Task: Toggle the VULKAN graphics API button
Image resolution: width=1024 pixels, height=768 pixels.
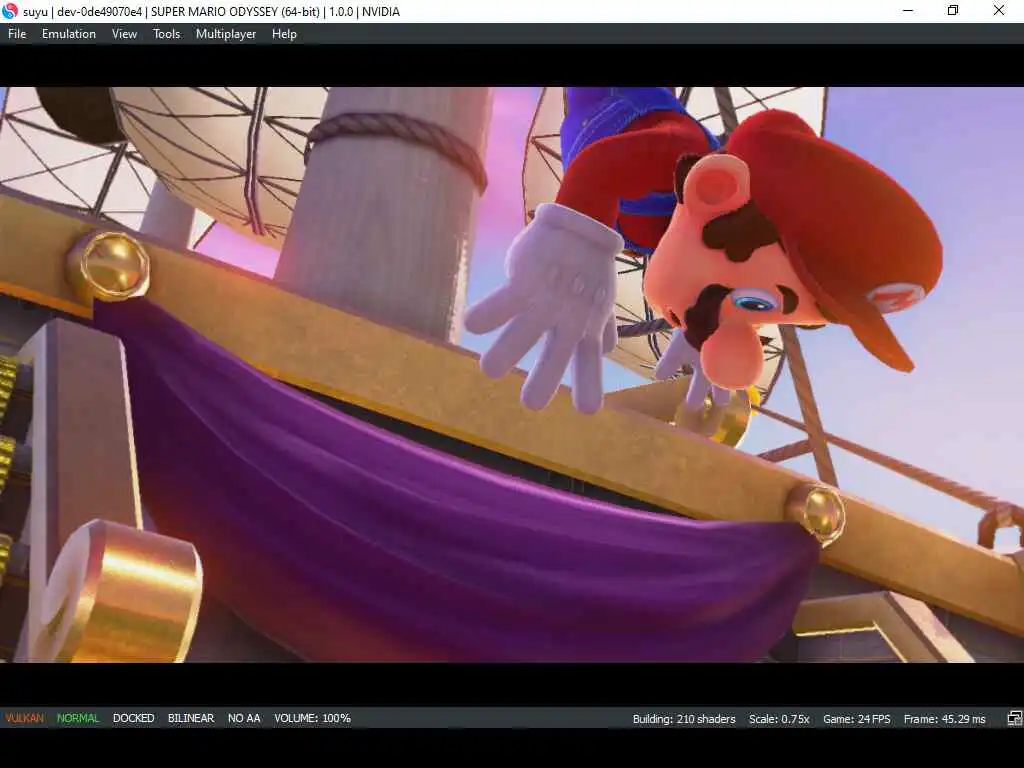Action: pos(25,718)
